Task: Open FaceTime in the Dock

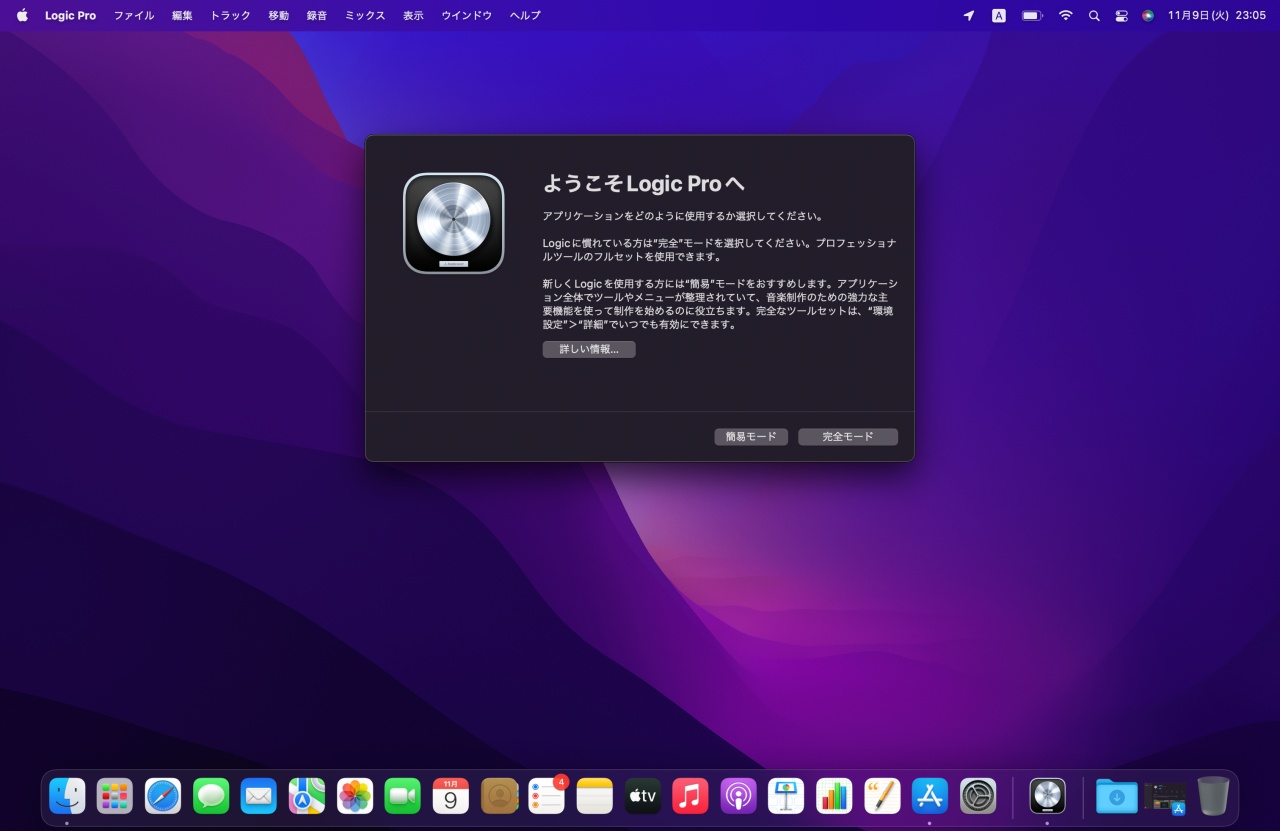Action: pyautogui.click(x=403, y=796)
